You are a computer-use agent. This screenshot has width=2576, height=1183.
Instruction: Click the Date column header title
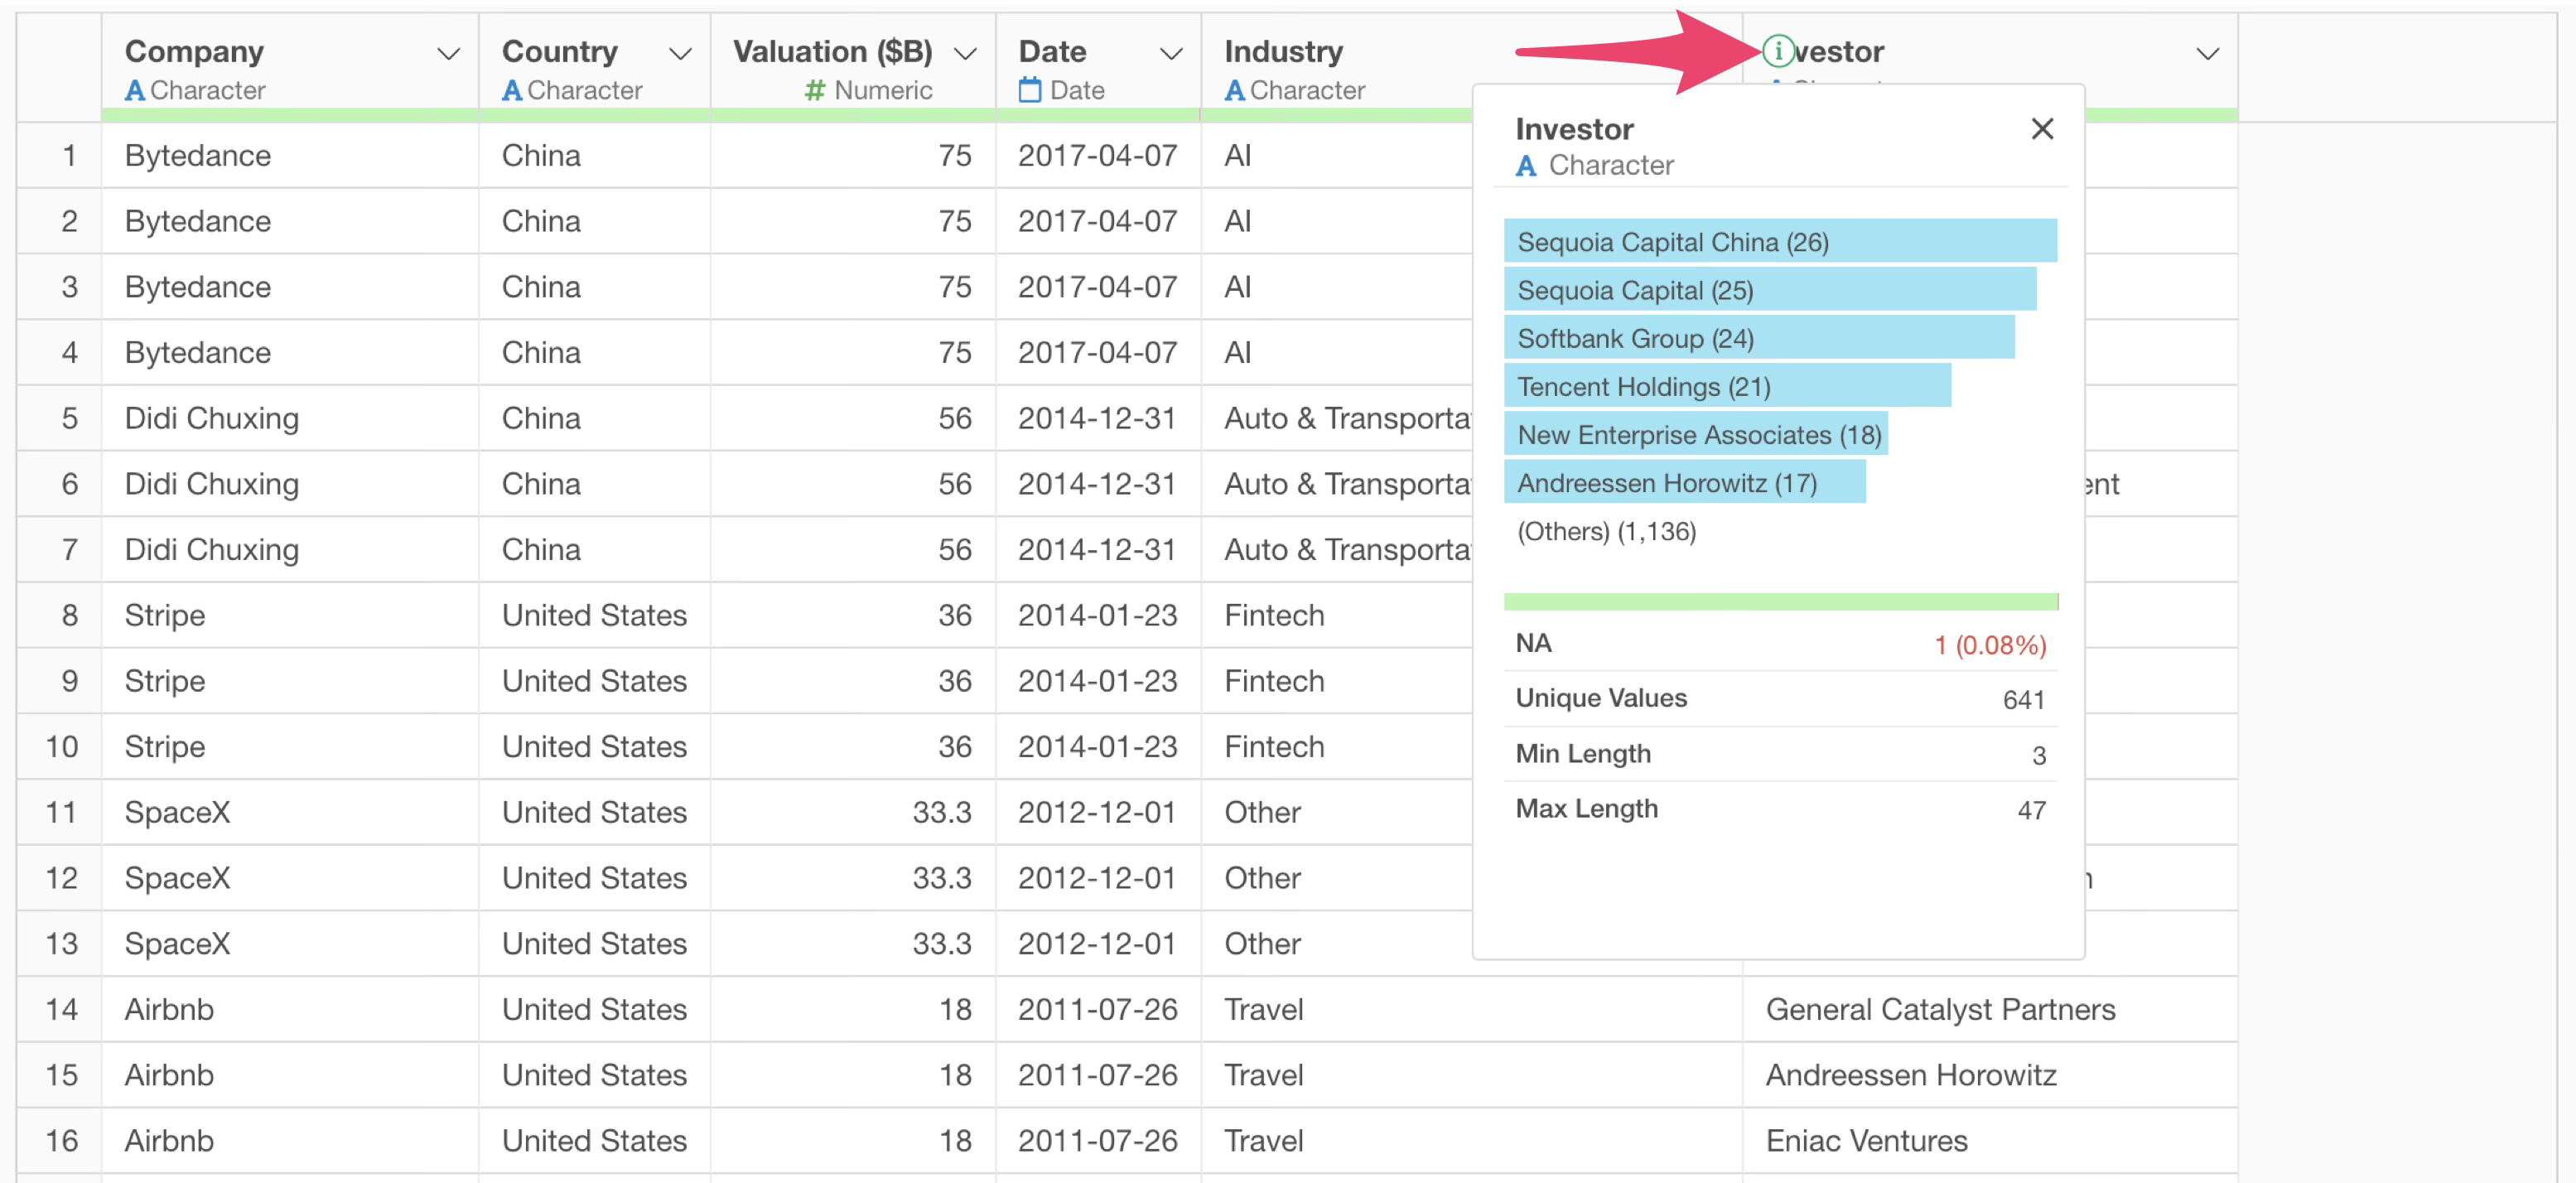pyautogui.click(x=1052, y=52)
